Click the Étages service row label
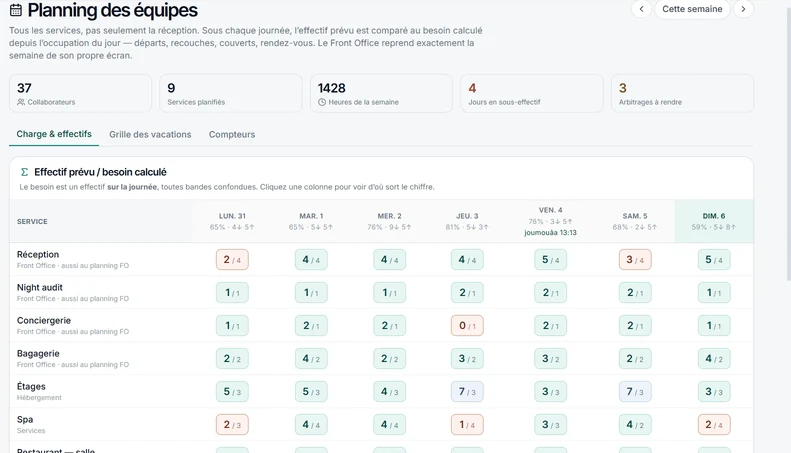Viewport: 791px width, 453px height. 31,386
